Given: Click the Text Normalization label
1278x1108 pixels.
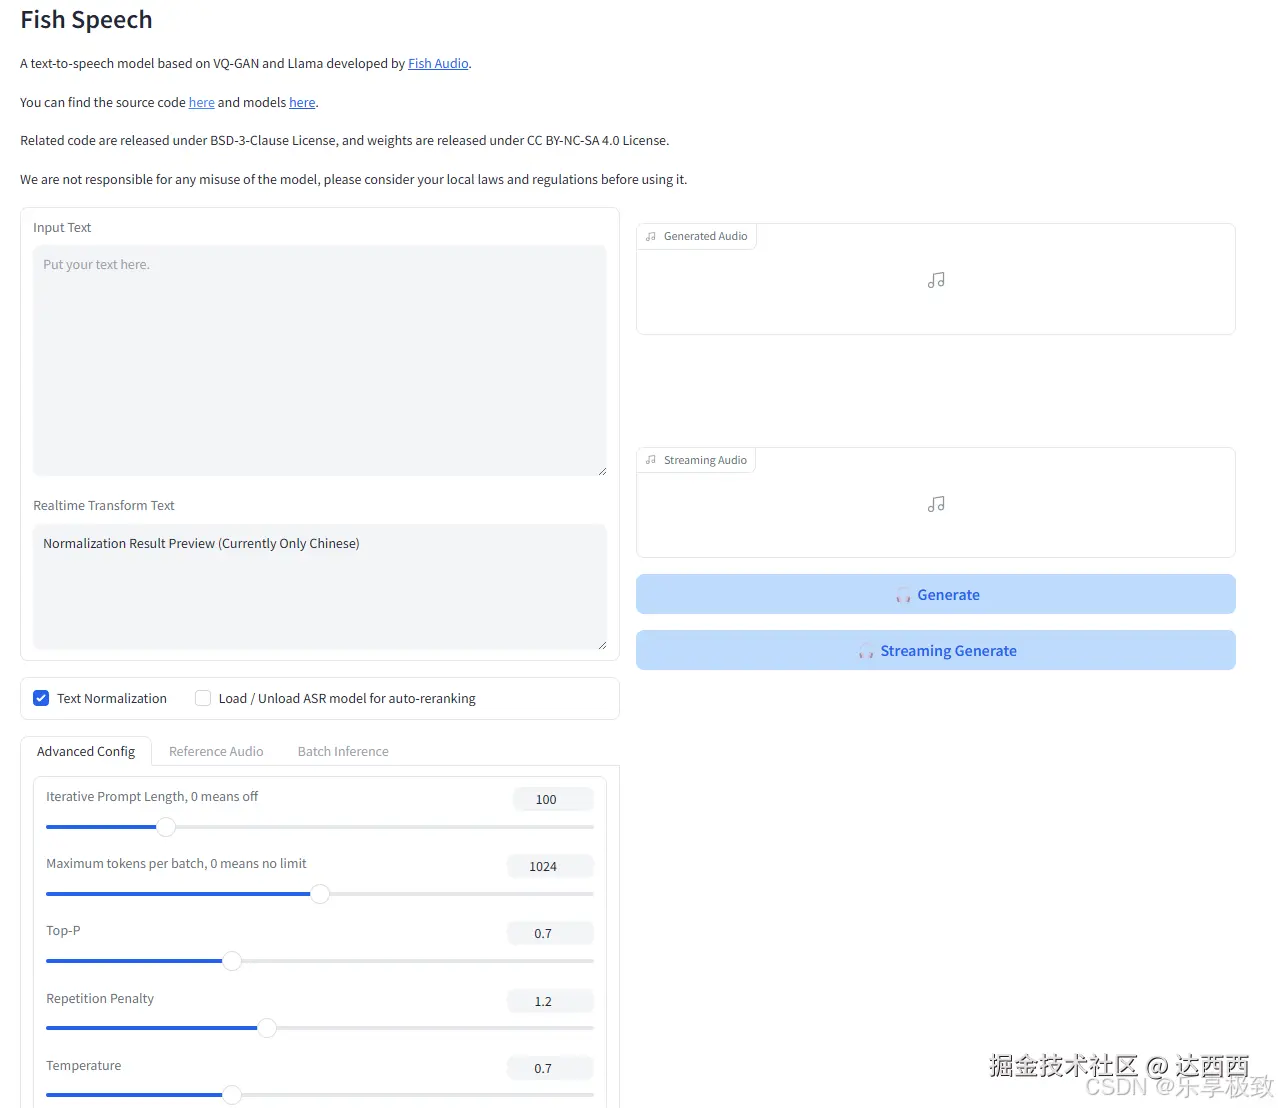Looking at the screenshot, I should click(x=112, y=698).
